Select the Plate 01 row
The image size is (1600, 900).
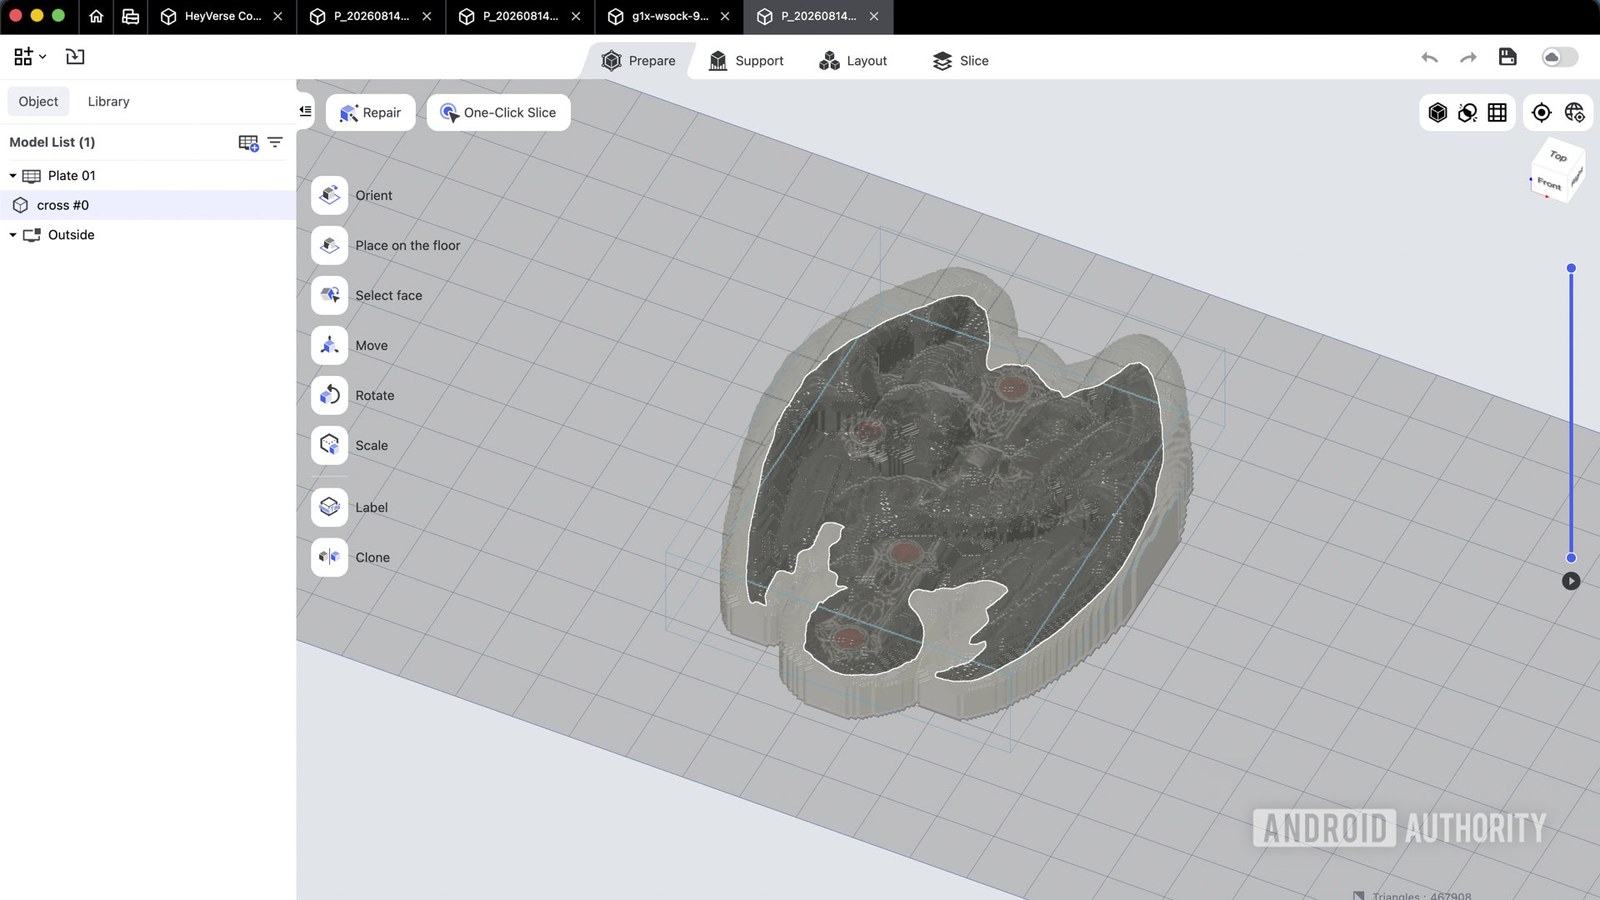coord(148,176)
